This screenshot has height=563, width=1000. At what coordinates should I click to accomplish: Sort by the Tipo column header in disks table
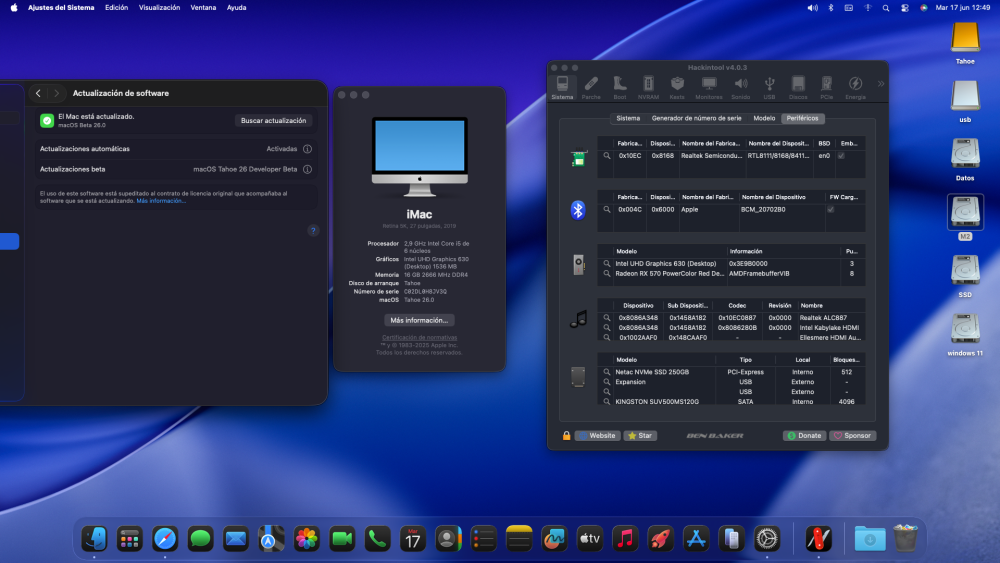[745, 360]
